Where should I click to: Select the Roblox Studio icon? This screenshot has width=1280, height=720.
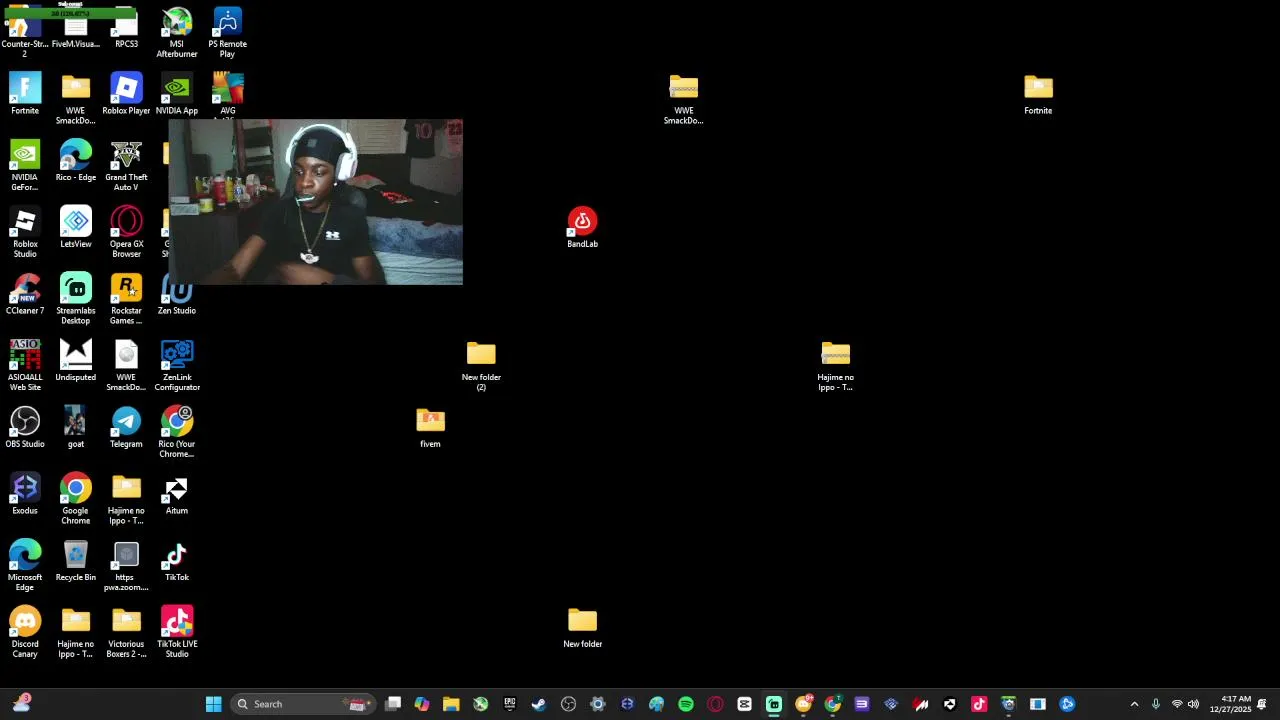point(25,233)
